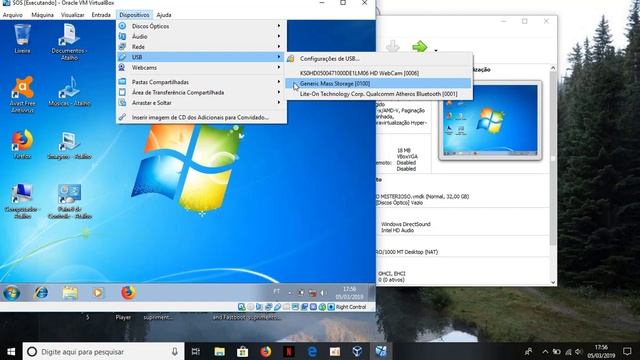Open the host Windows 10 Start button

point(11,351)
